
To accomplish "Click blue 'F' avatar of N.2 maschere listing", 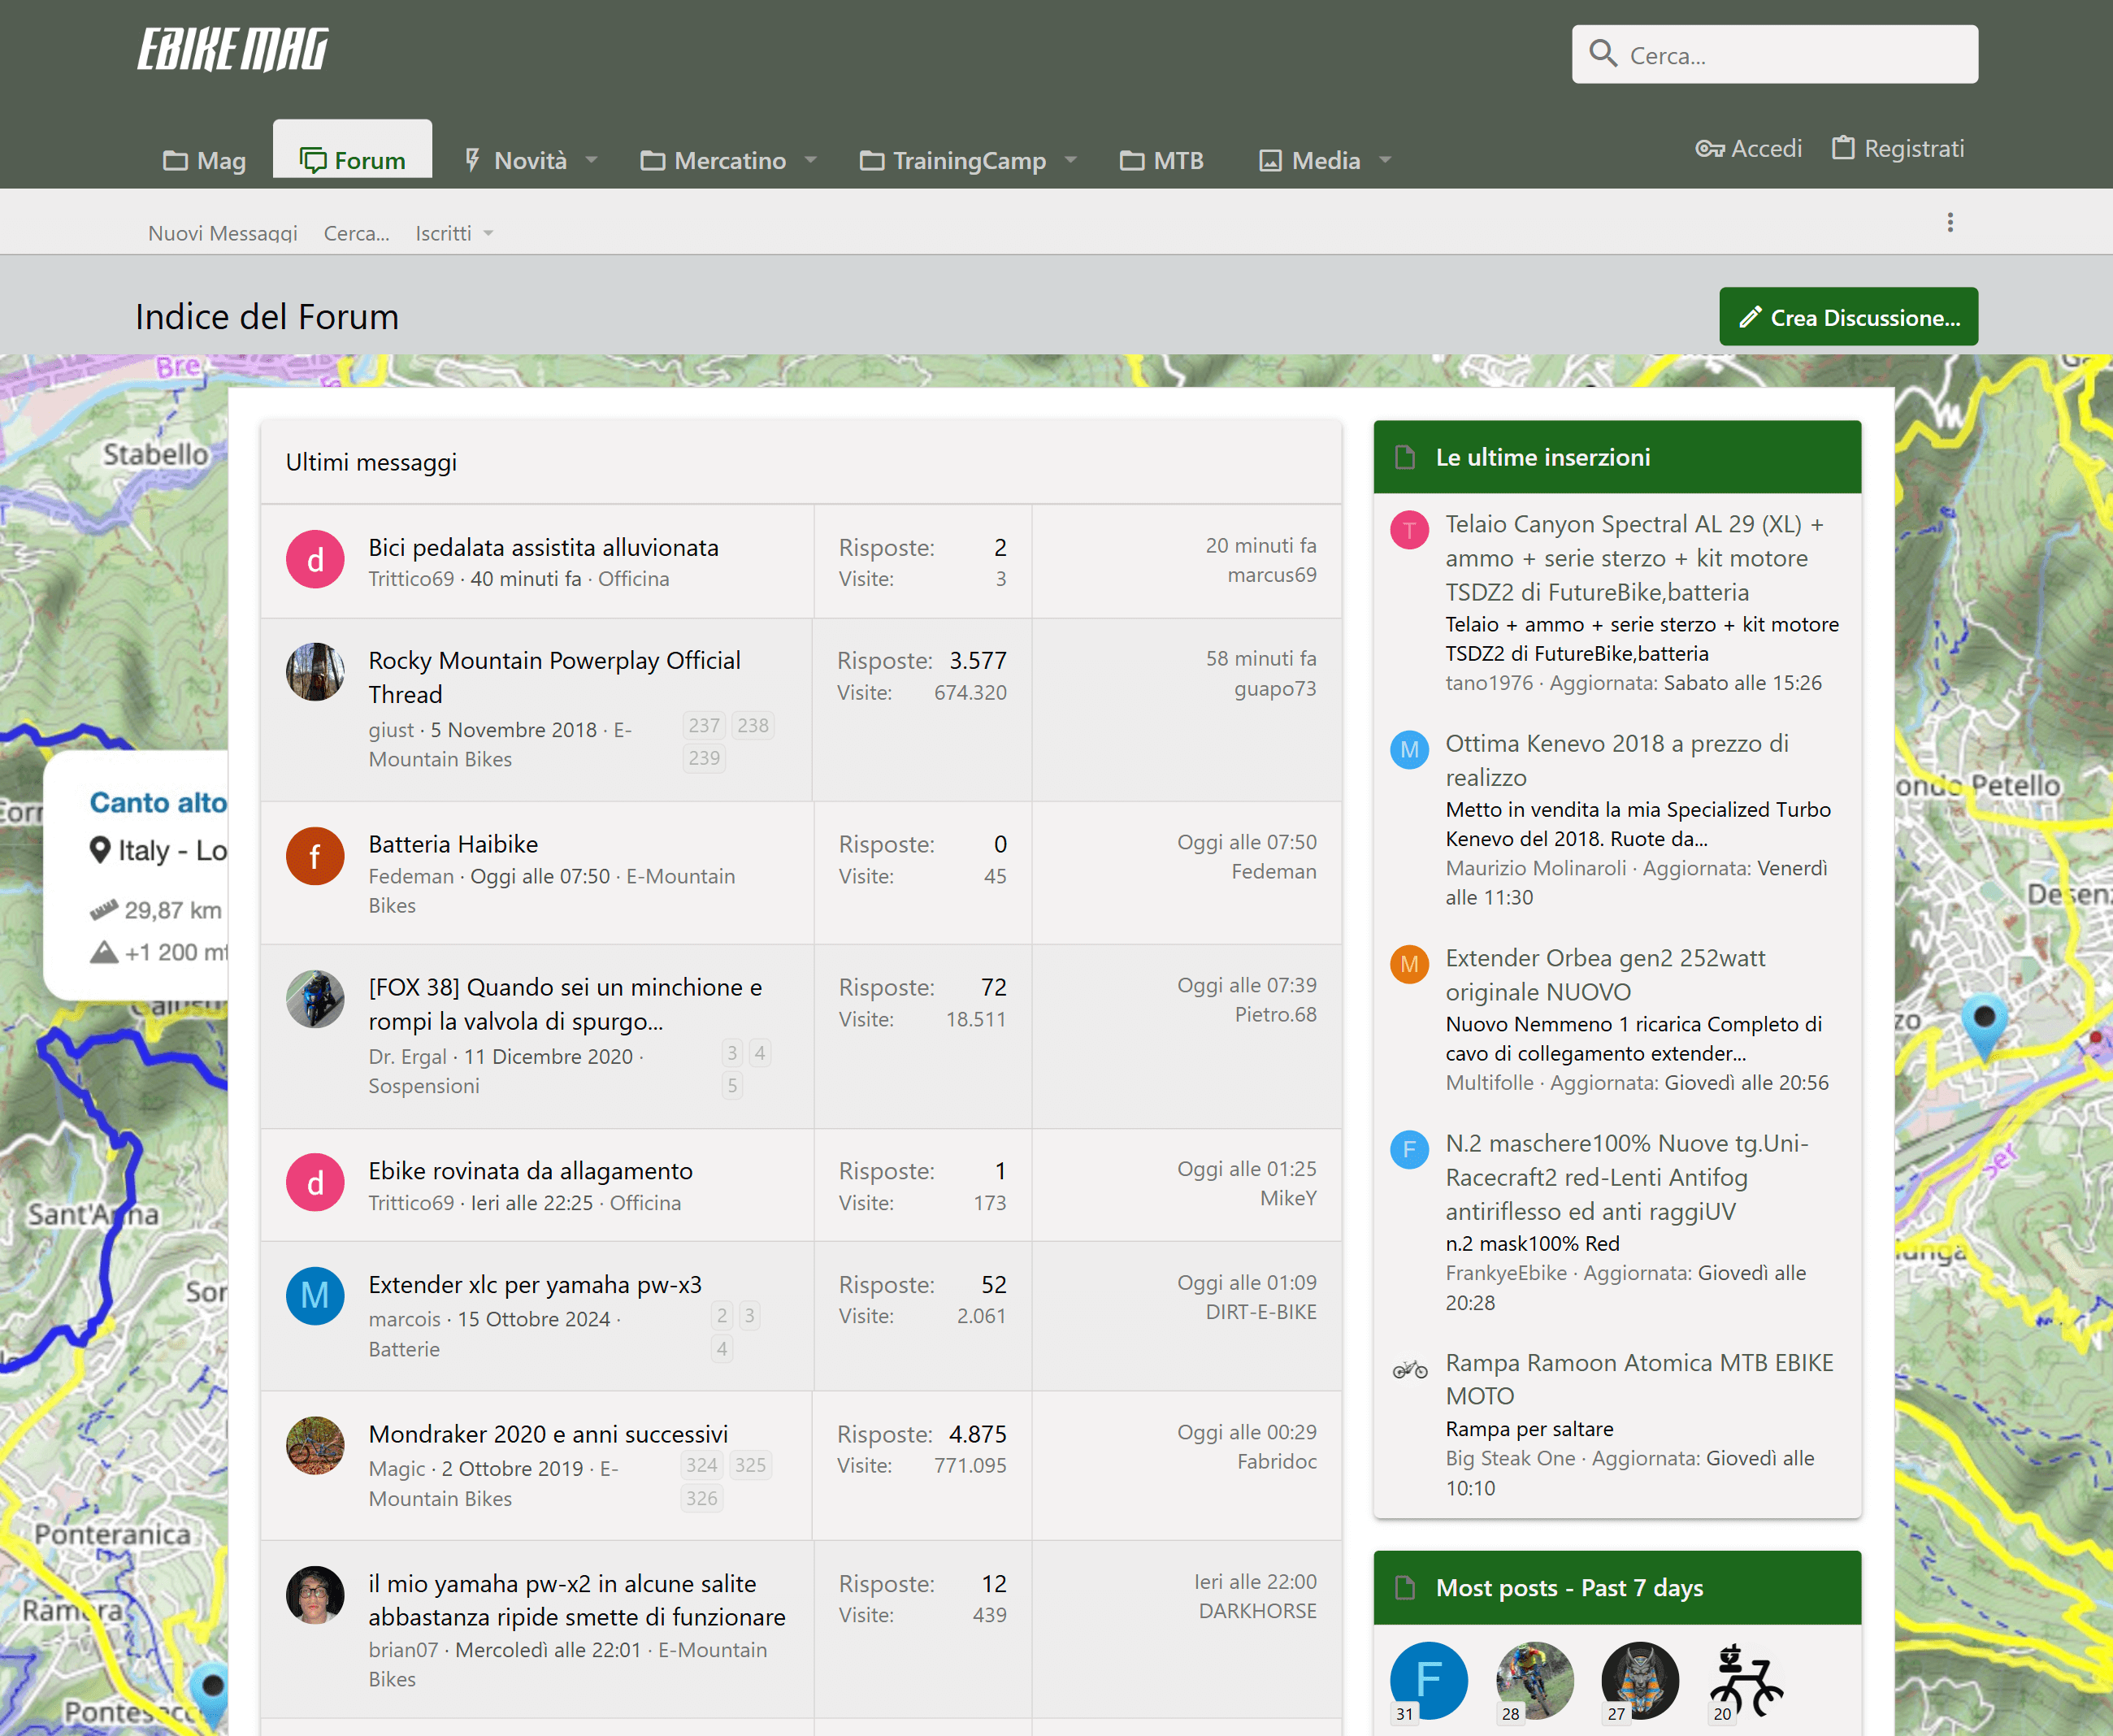I will pyautogui.click(x=1409, y=1149).
